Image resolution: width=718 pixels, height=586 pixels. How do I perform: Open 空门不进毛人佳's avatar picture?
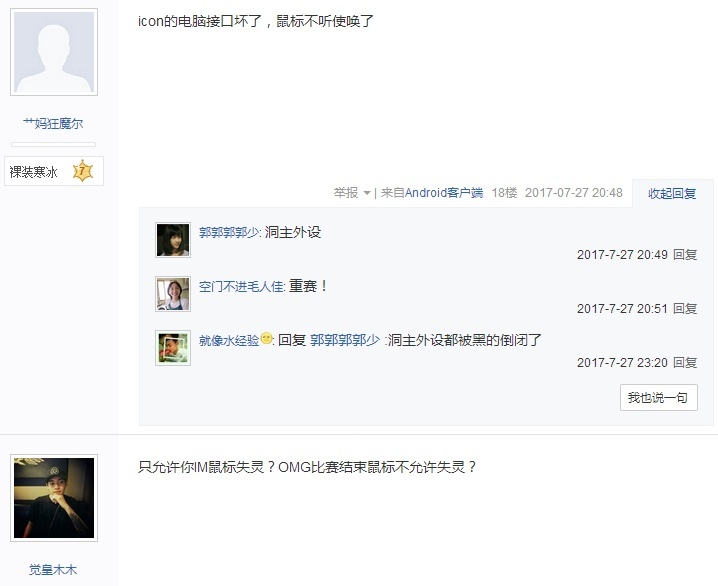173,294
